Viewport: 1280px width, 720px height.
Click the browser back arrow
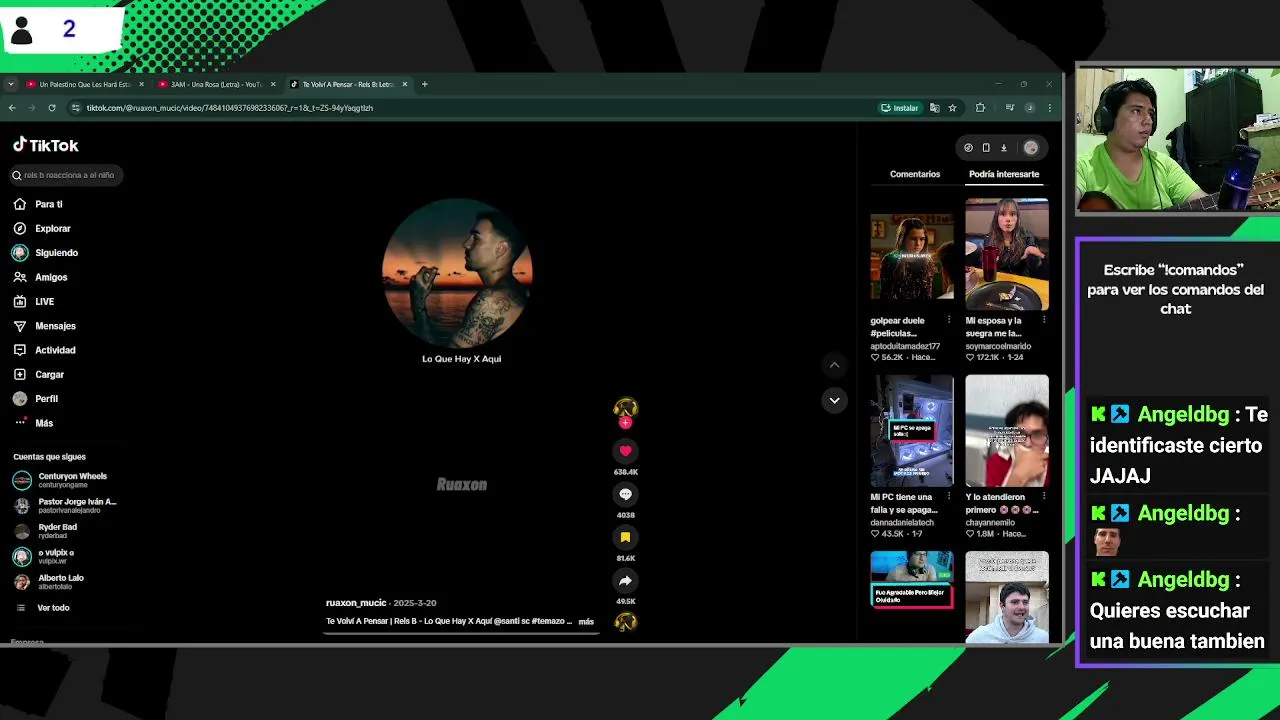point(12,108)
